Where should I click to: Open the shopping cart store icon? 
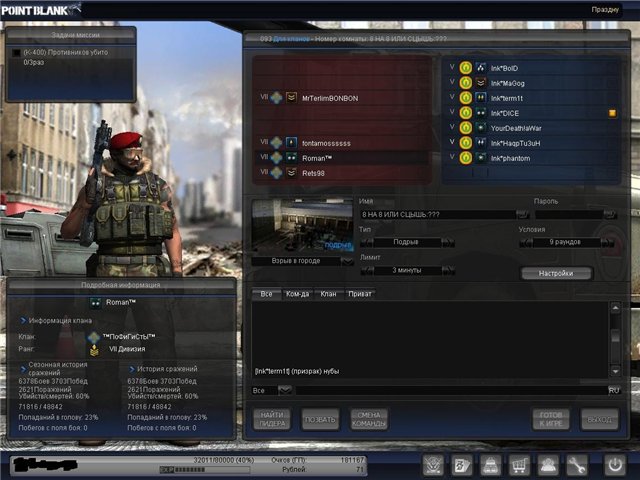pyautogui.click(x=519, y=465)
